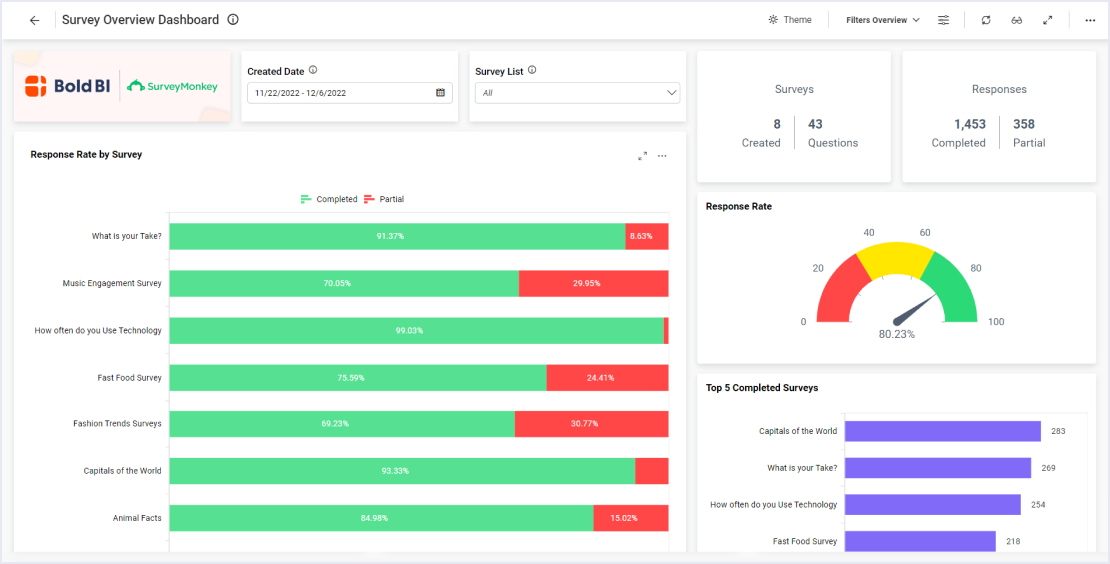The image size is (1110, 564).
Task: Click the Capitals of the World purple bar
Action: coord(942,431)
